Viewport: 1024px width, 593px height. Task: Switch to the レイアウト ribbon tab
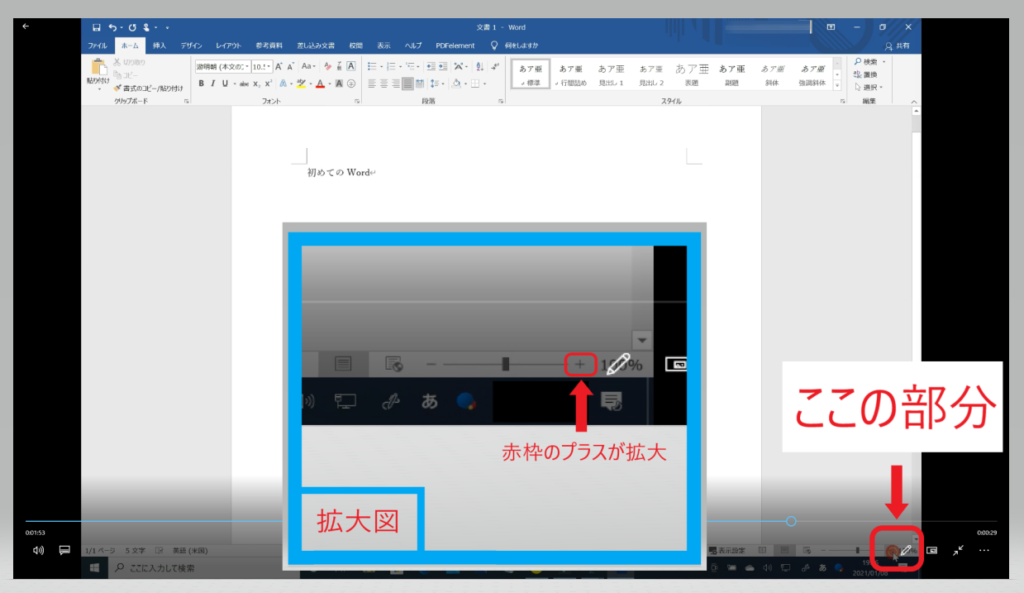[x=228, y=46]
